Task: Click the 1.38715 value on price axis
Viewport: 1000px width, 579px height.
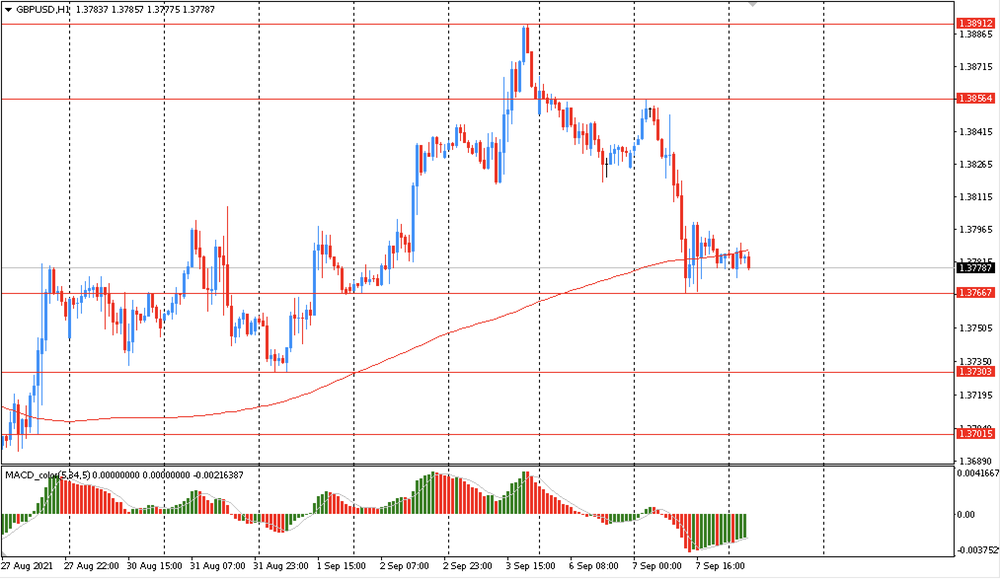Action: [x=976, y=66]
